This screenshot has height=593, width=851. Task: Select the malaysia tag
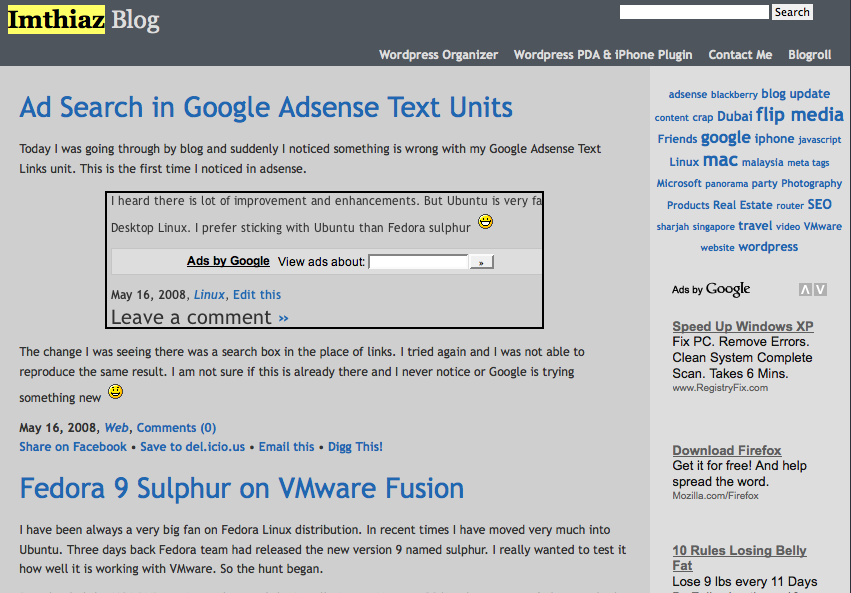tap(763, 162)
